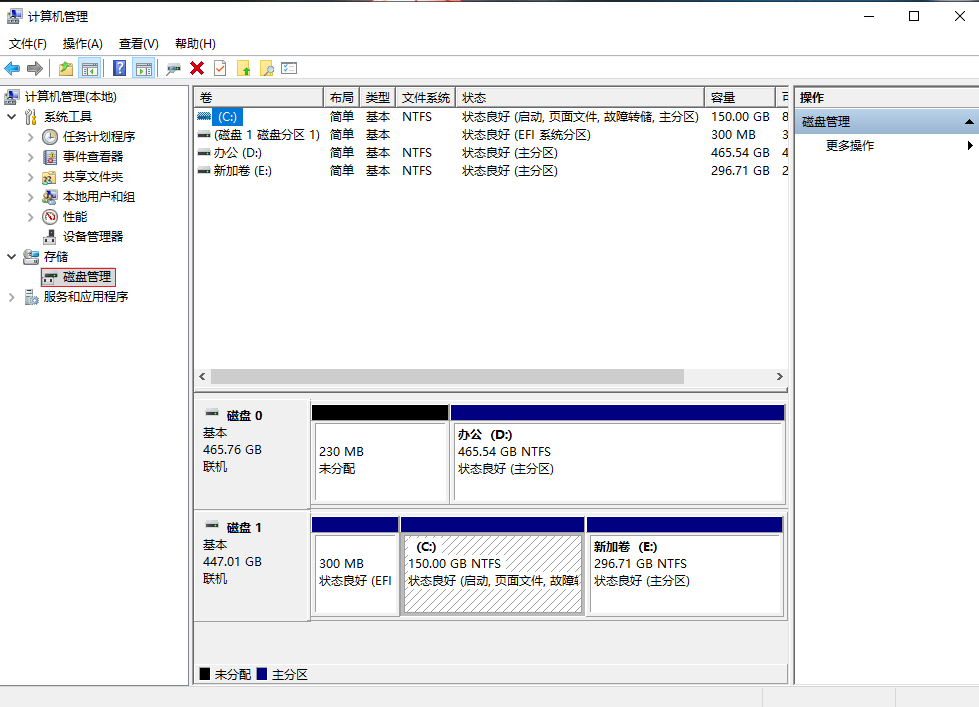Click the drive connect icon in toolbar
The image size is (979, 707).
click(x=174, y=68)
